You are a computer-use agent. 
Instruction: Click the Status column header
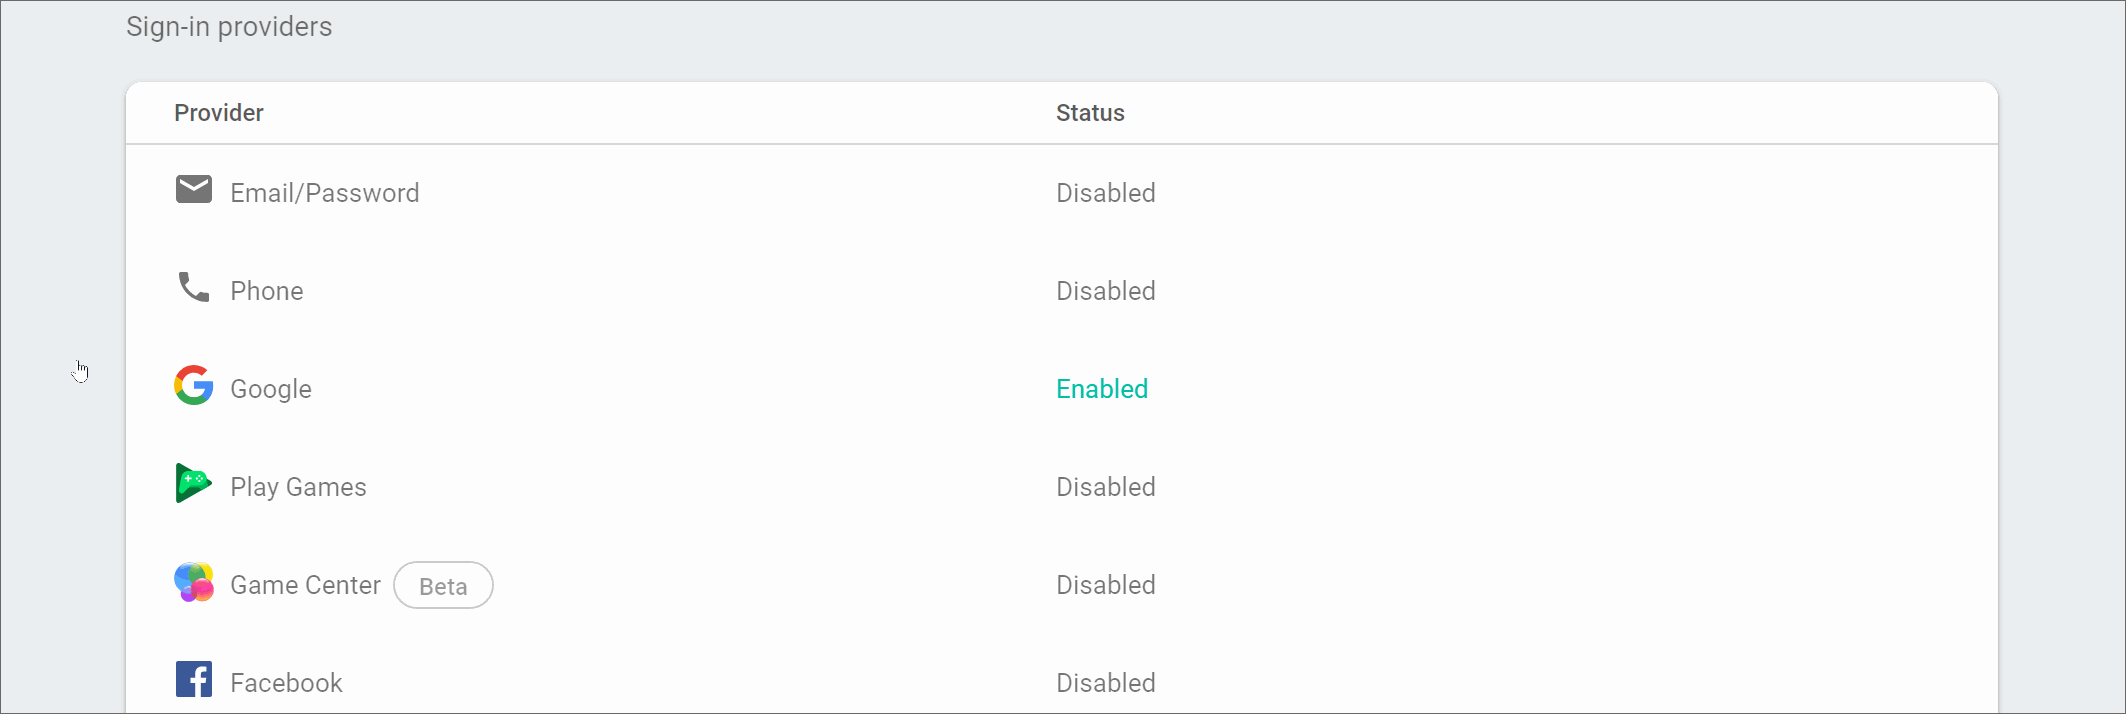(1090, 113)
